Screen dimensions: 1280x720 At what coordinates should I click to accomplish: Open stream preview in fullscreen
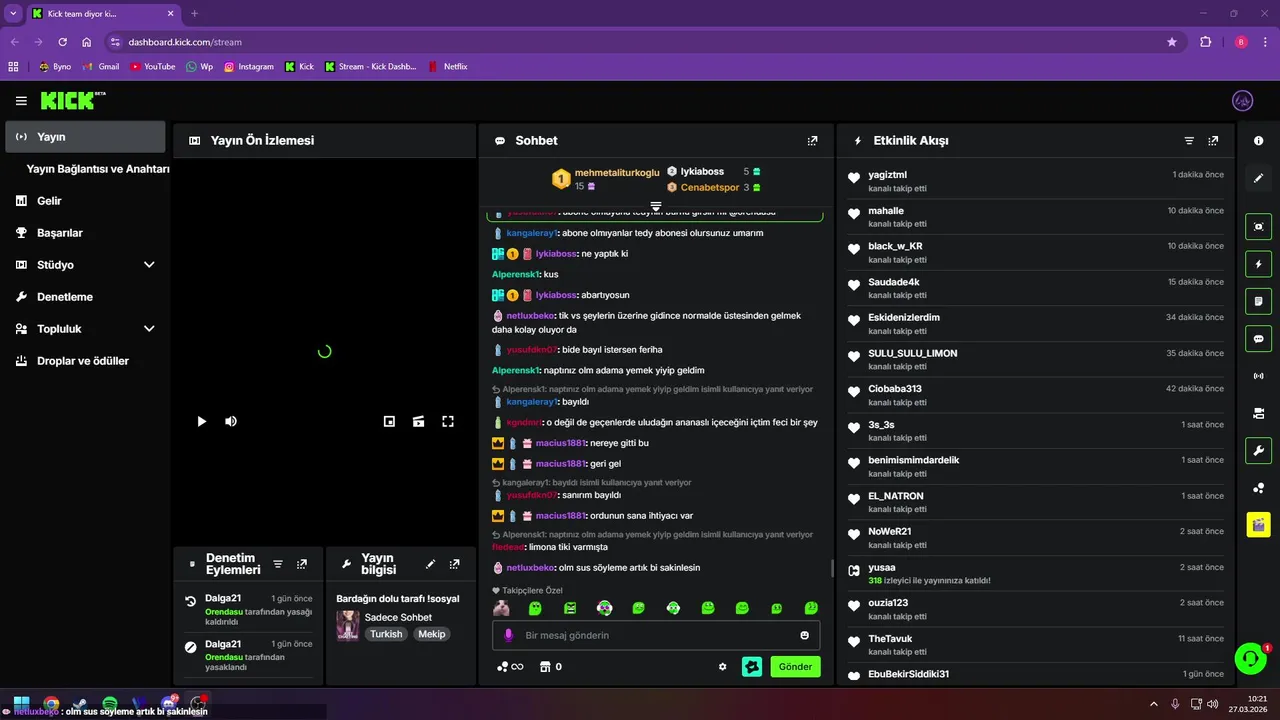tap(448, 422)
